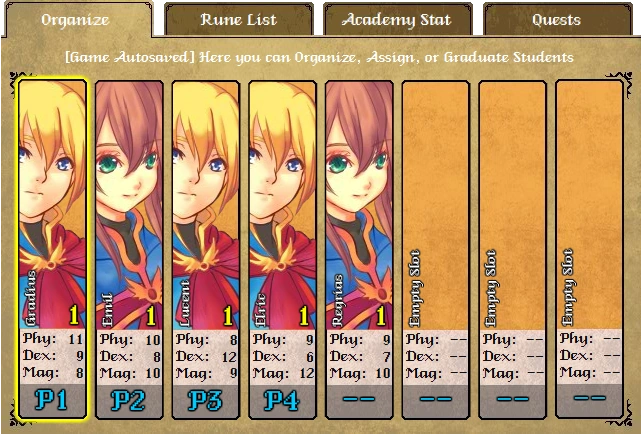The width and height of the screenshot is (641, 434).
Task: Click Gradius level 1 indicator
Action: (x=74, y=316)
